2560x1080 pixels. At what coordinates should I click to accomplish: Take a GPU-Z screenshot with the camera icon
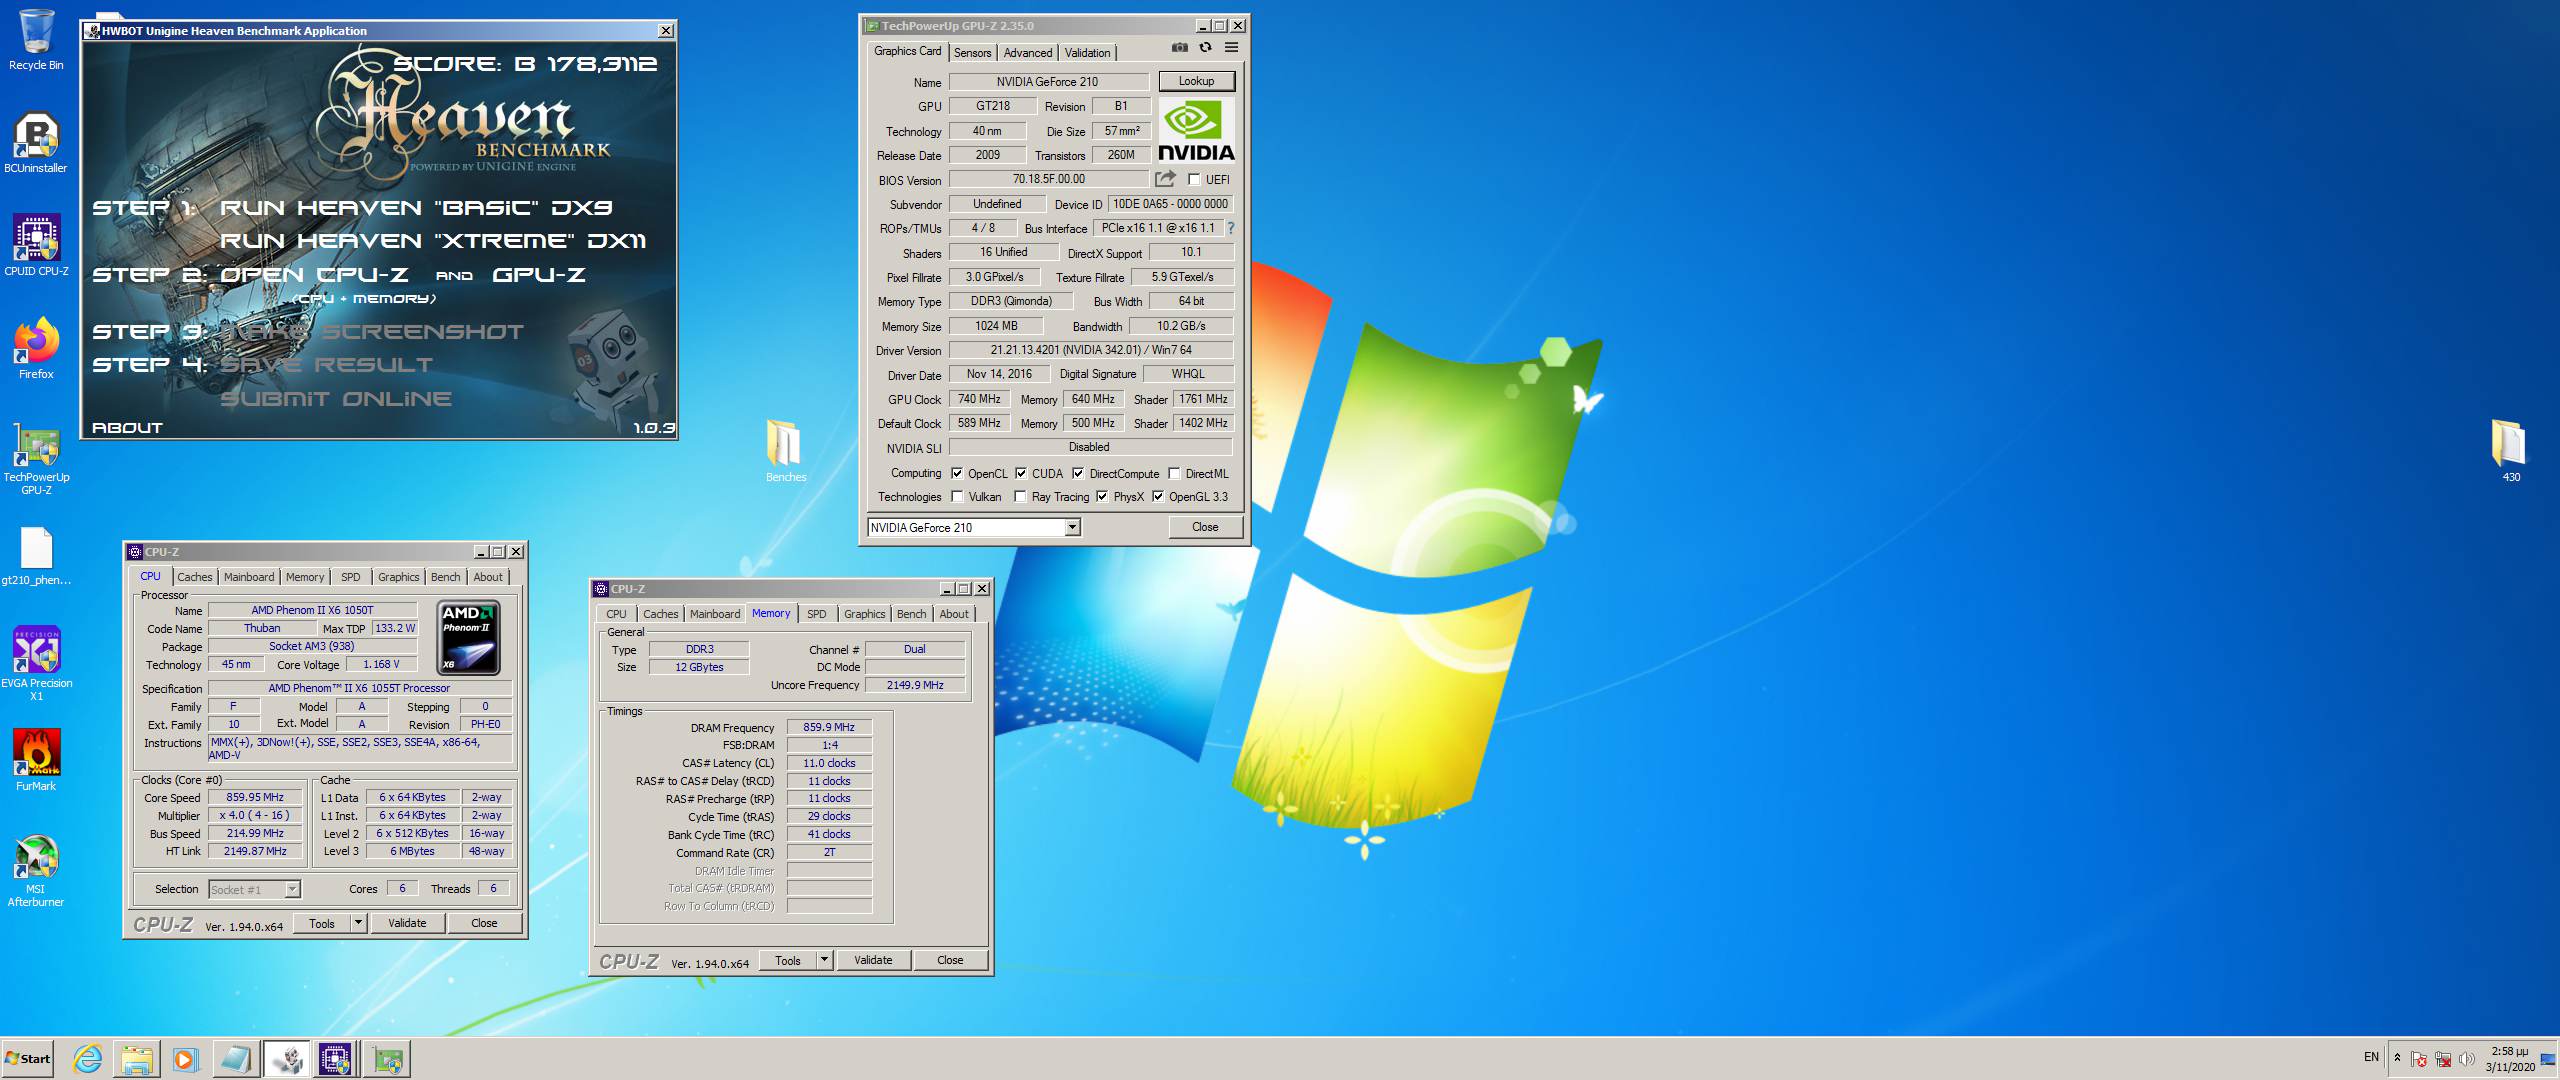pyautogui.click(x=1180, y=47)
